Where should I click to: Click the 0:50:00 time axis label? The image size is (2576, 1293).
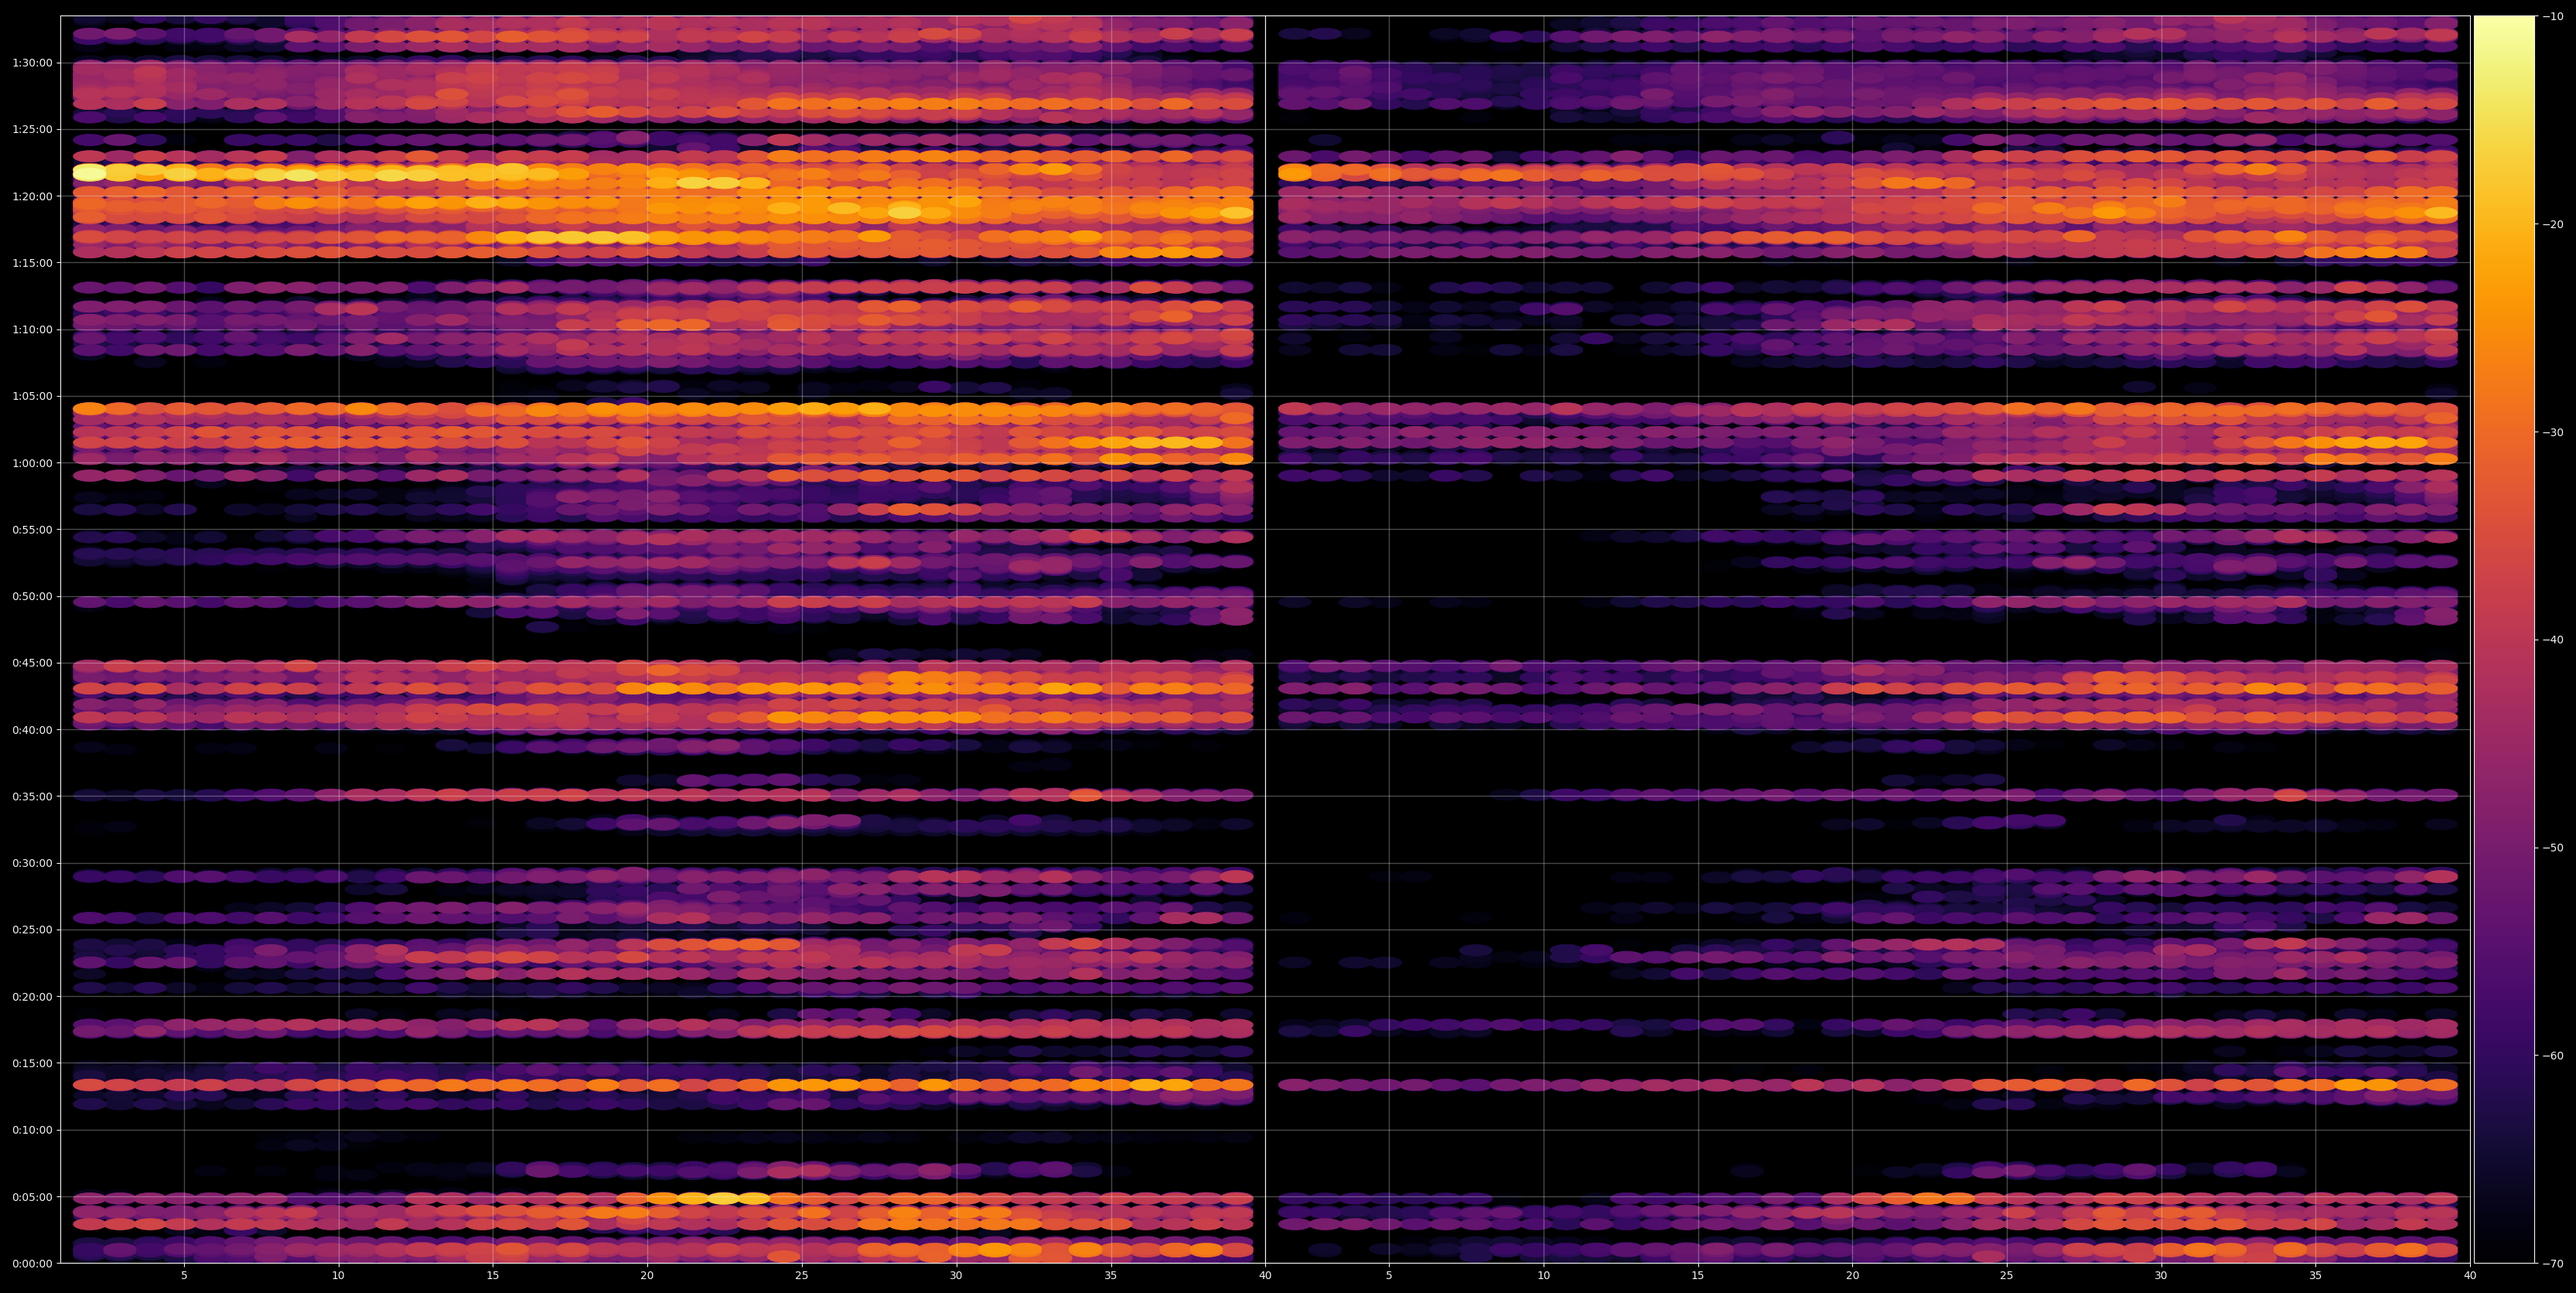click(32, 597)
